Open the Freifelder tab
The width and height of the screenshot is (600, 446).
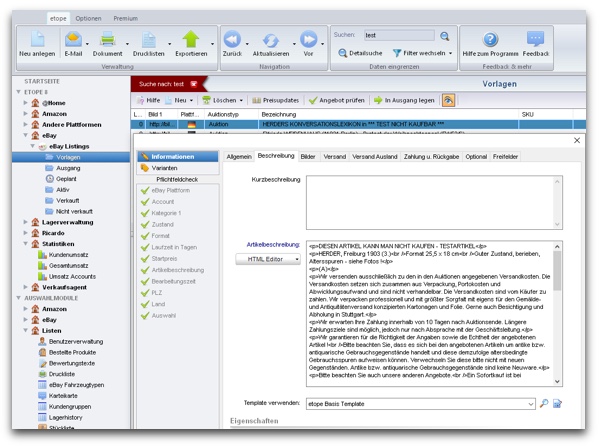505,157
